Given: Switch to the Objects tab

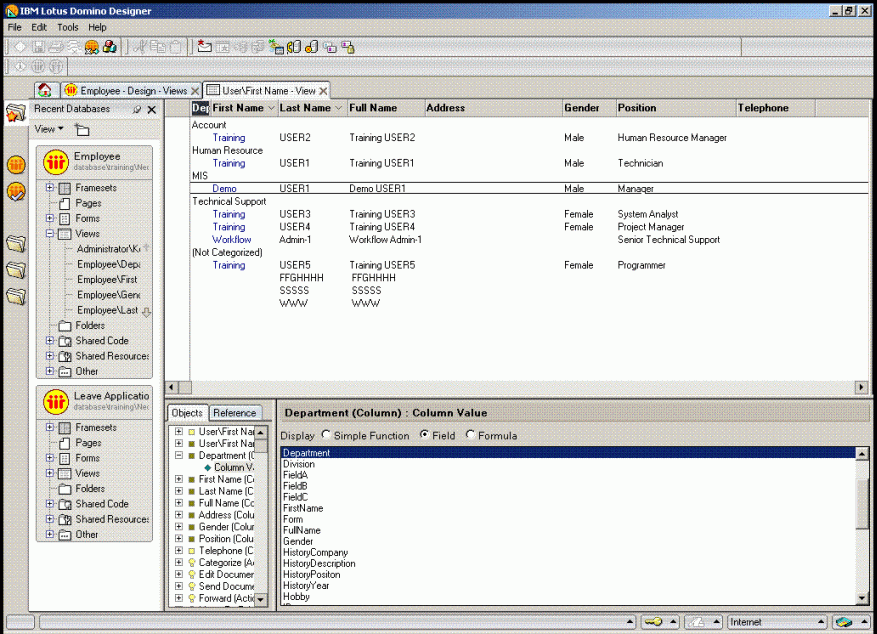Looking at the screenshot, I should [187, 413].
